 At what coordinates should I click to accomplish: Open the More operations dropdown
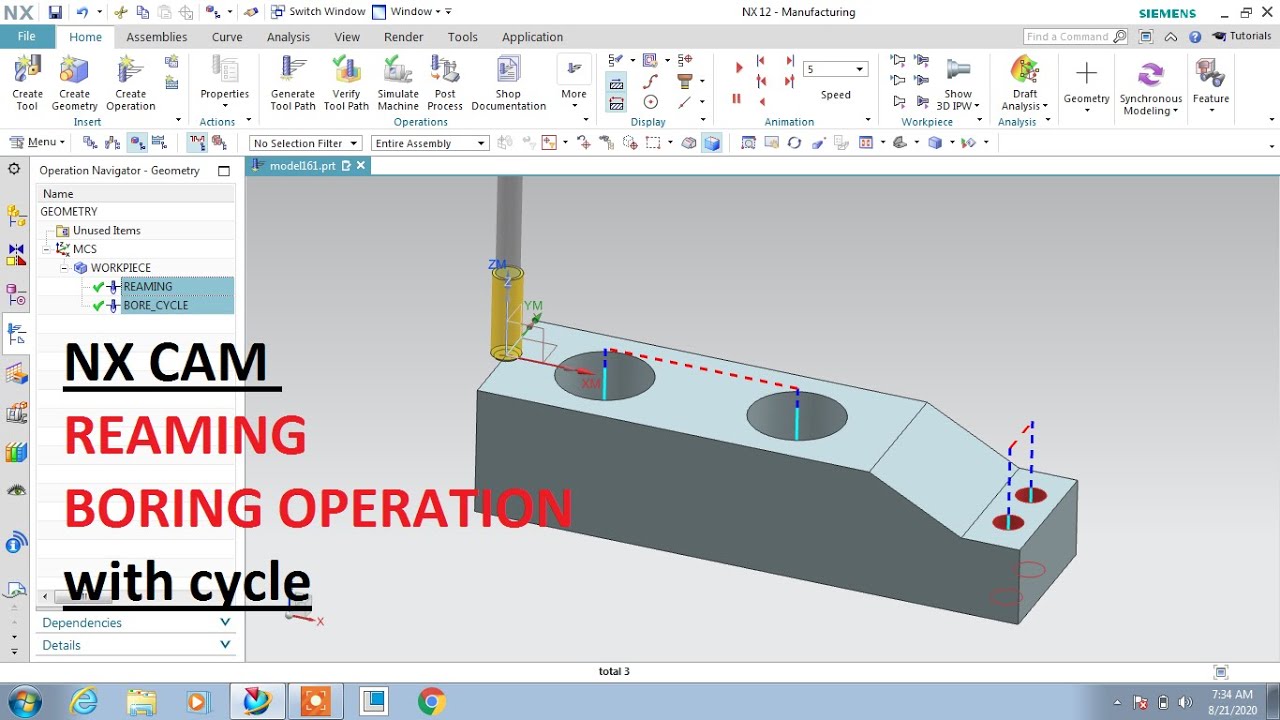click(x=574, y=83)
